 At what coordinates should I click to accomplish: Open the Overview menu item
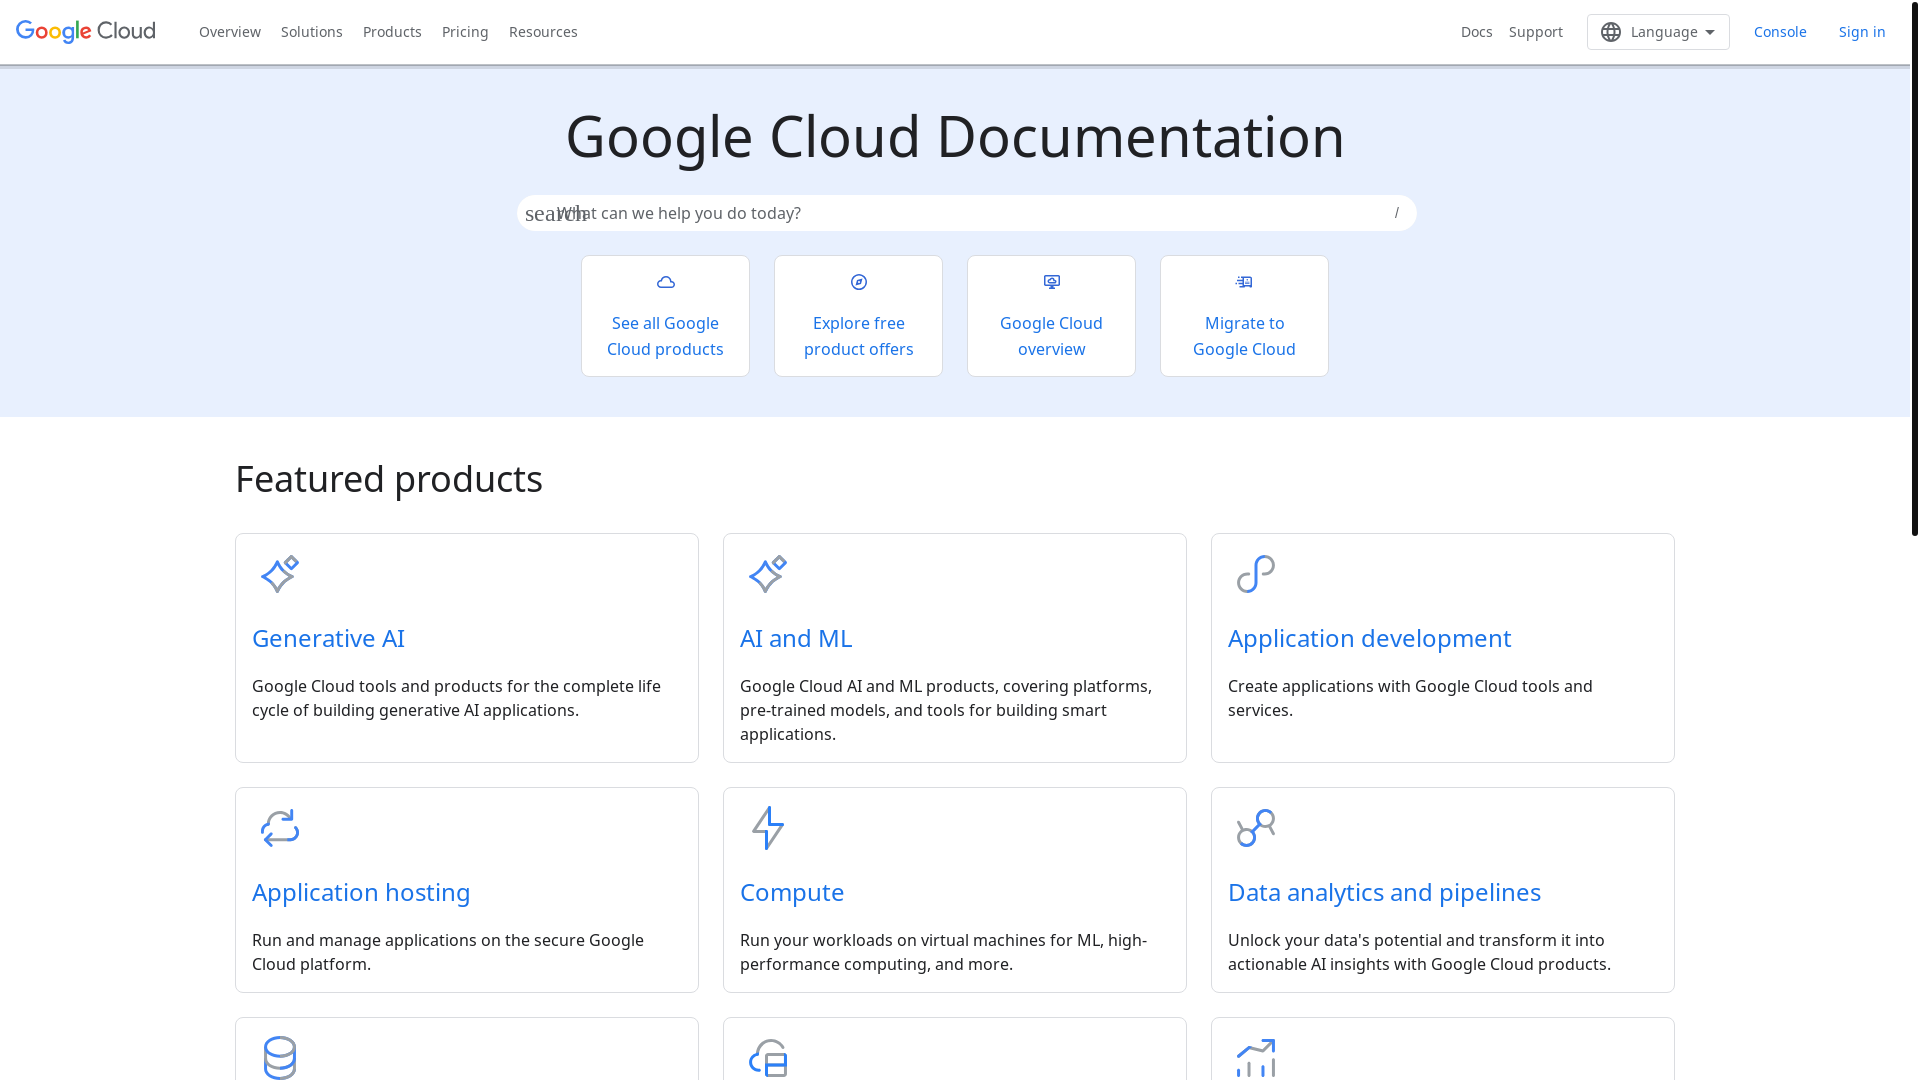click(x=230, y=32)
